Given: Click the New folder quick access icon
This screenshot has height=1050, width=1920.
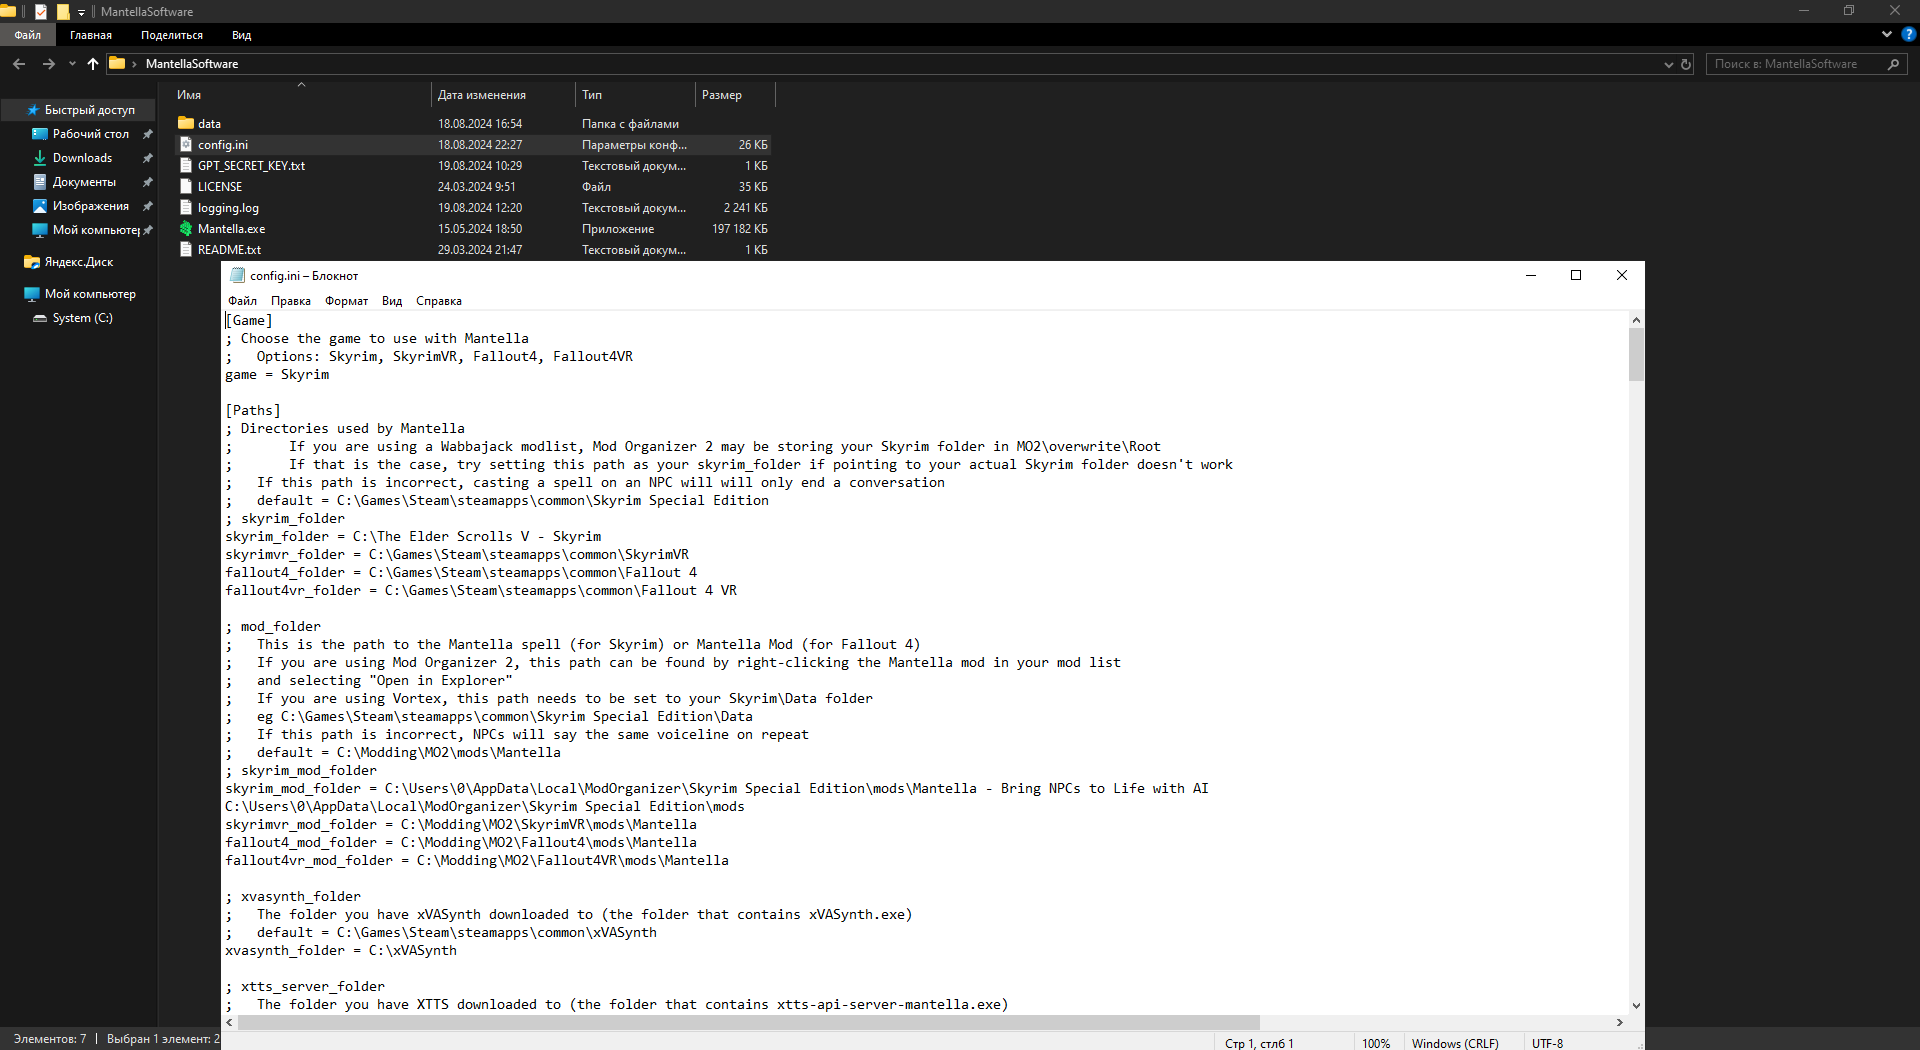Looking at the screenshot, I should [63, 12].
